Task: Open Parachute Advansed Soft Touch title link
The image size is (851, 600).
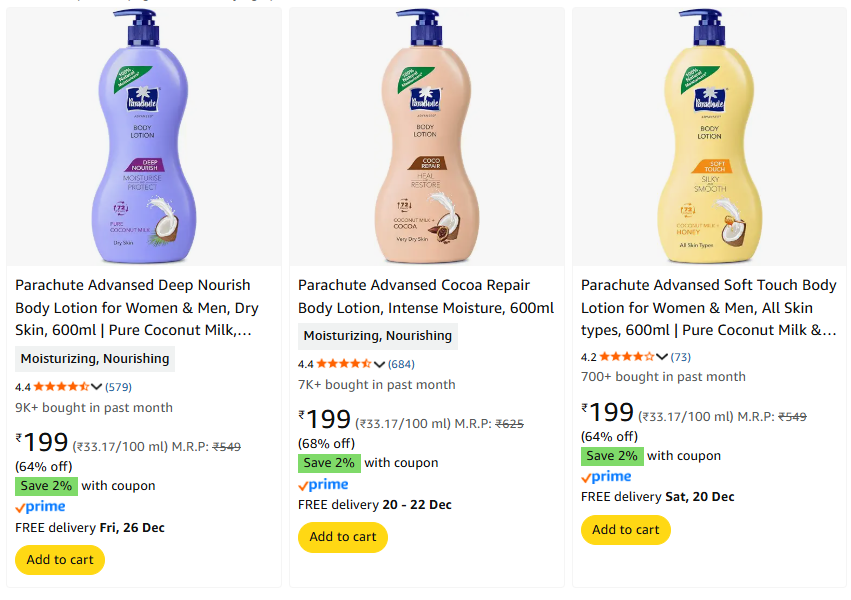Action: pos(708,308)
